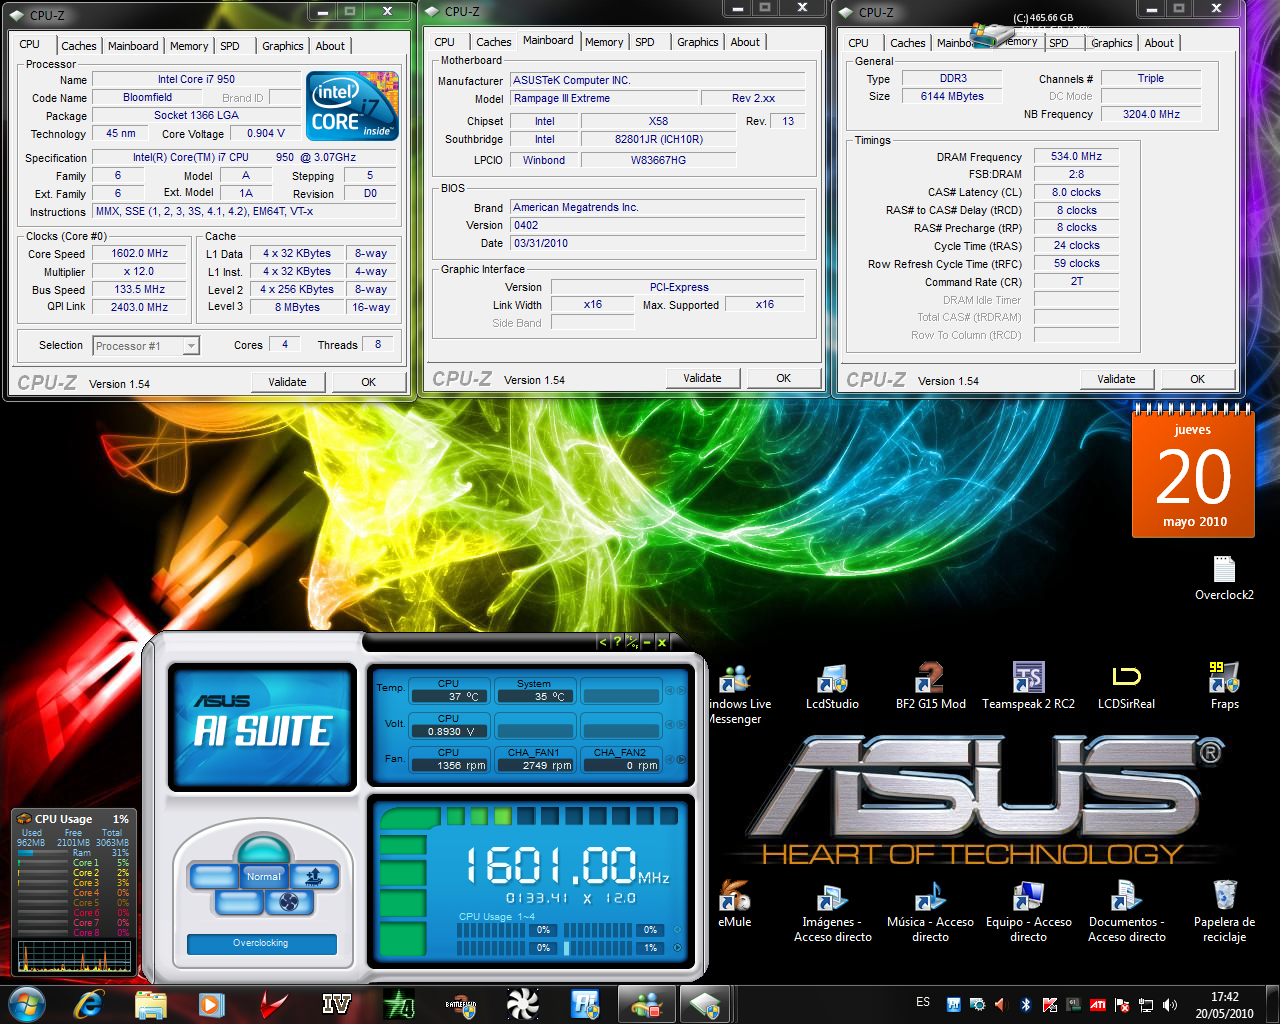The height and width of the screenshot is (1024, 1280).
Task: Open AI Suite help question mark
Action: [617, 642]
